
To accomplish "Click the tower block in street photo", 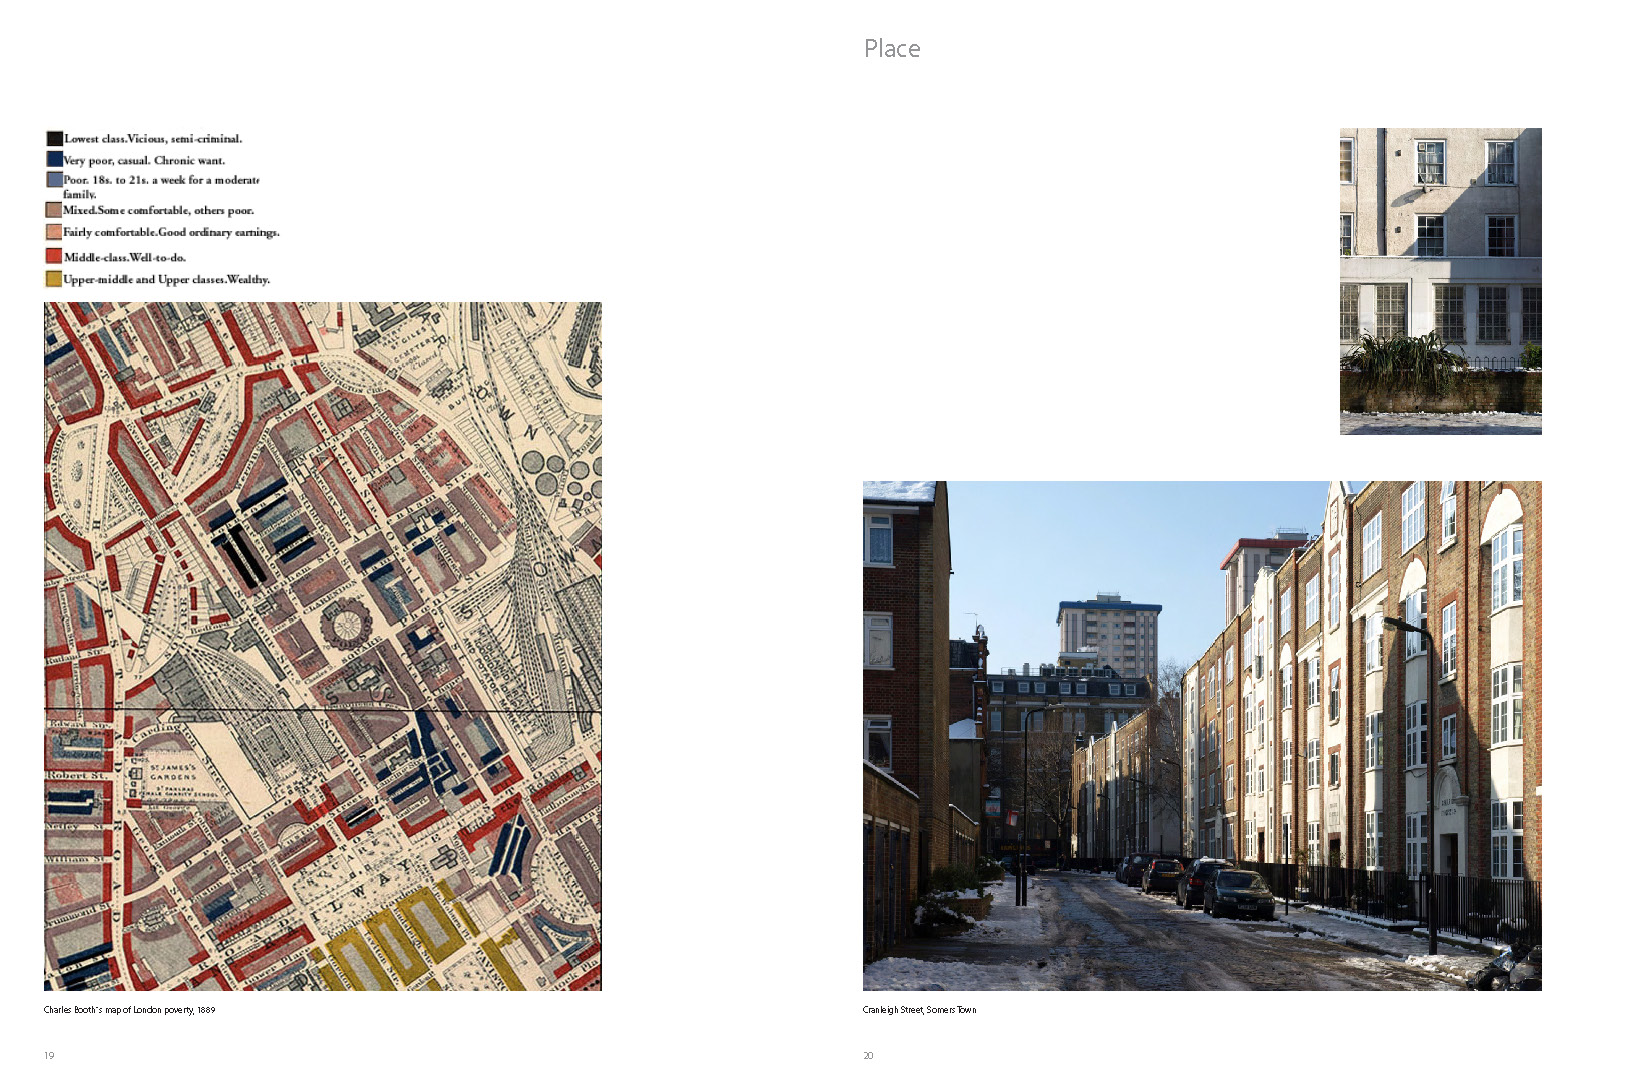I will tap(1109, 635).
